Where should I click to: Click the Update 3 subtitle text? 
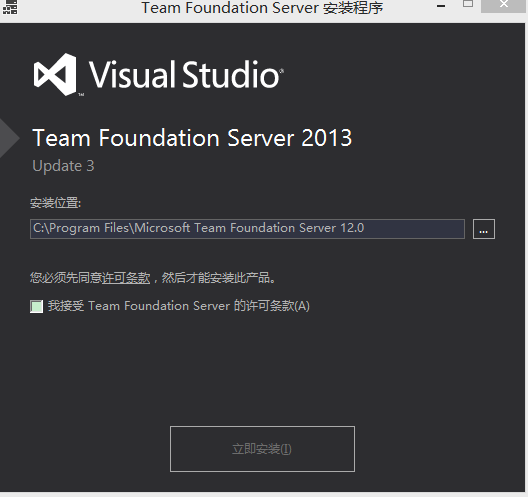(63, 166)
